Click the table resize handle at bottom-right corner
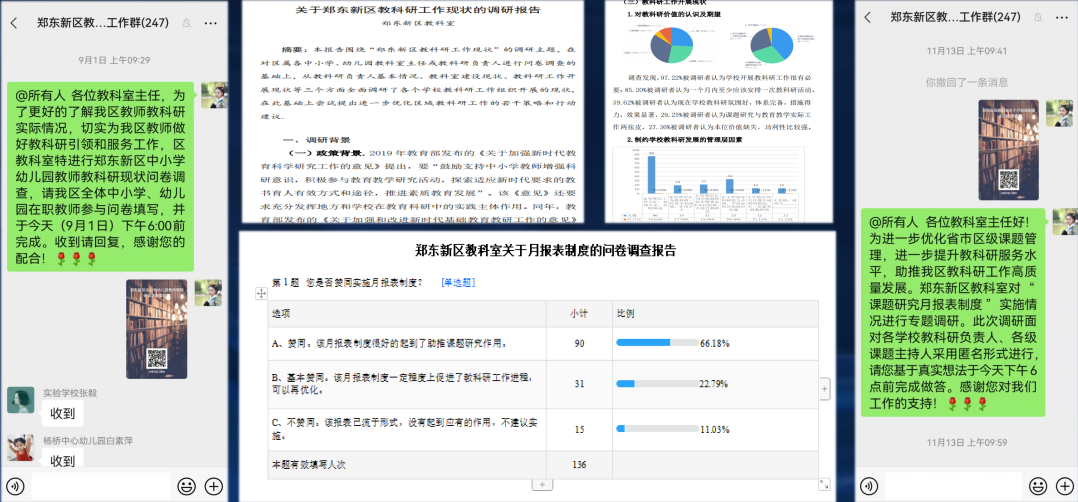Screen dimensions: 1078x502 pyautogui.click(x=824, y=484)
